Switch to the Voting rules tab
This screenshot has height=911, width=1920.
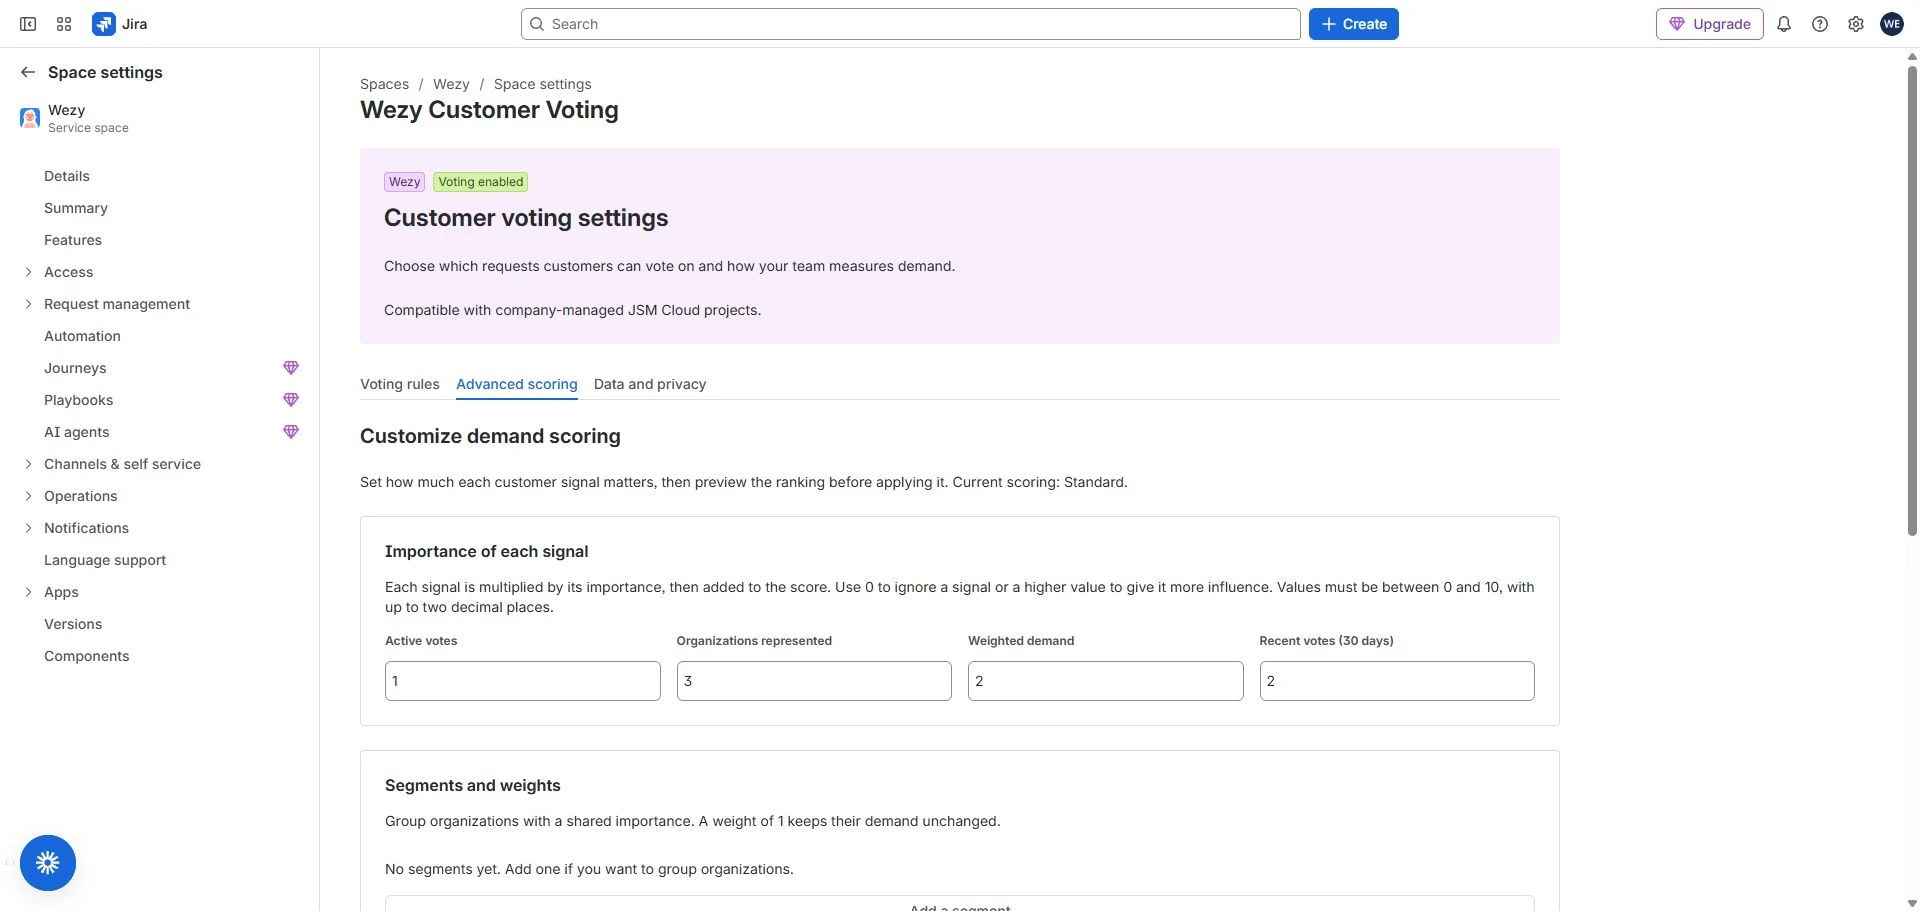coord(400,384)
